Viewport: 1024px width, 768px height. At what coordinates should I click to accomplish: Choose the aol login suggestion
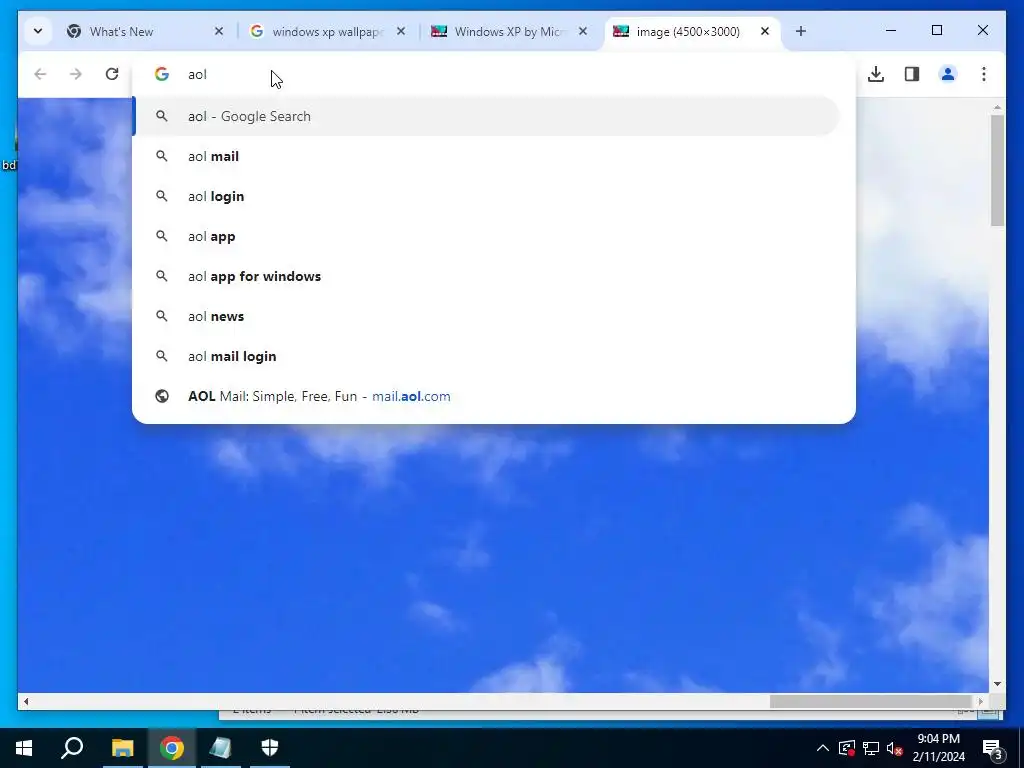[487, 196]
